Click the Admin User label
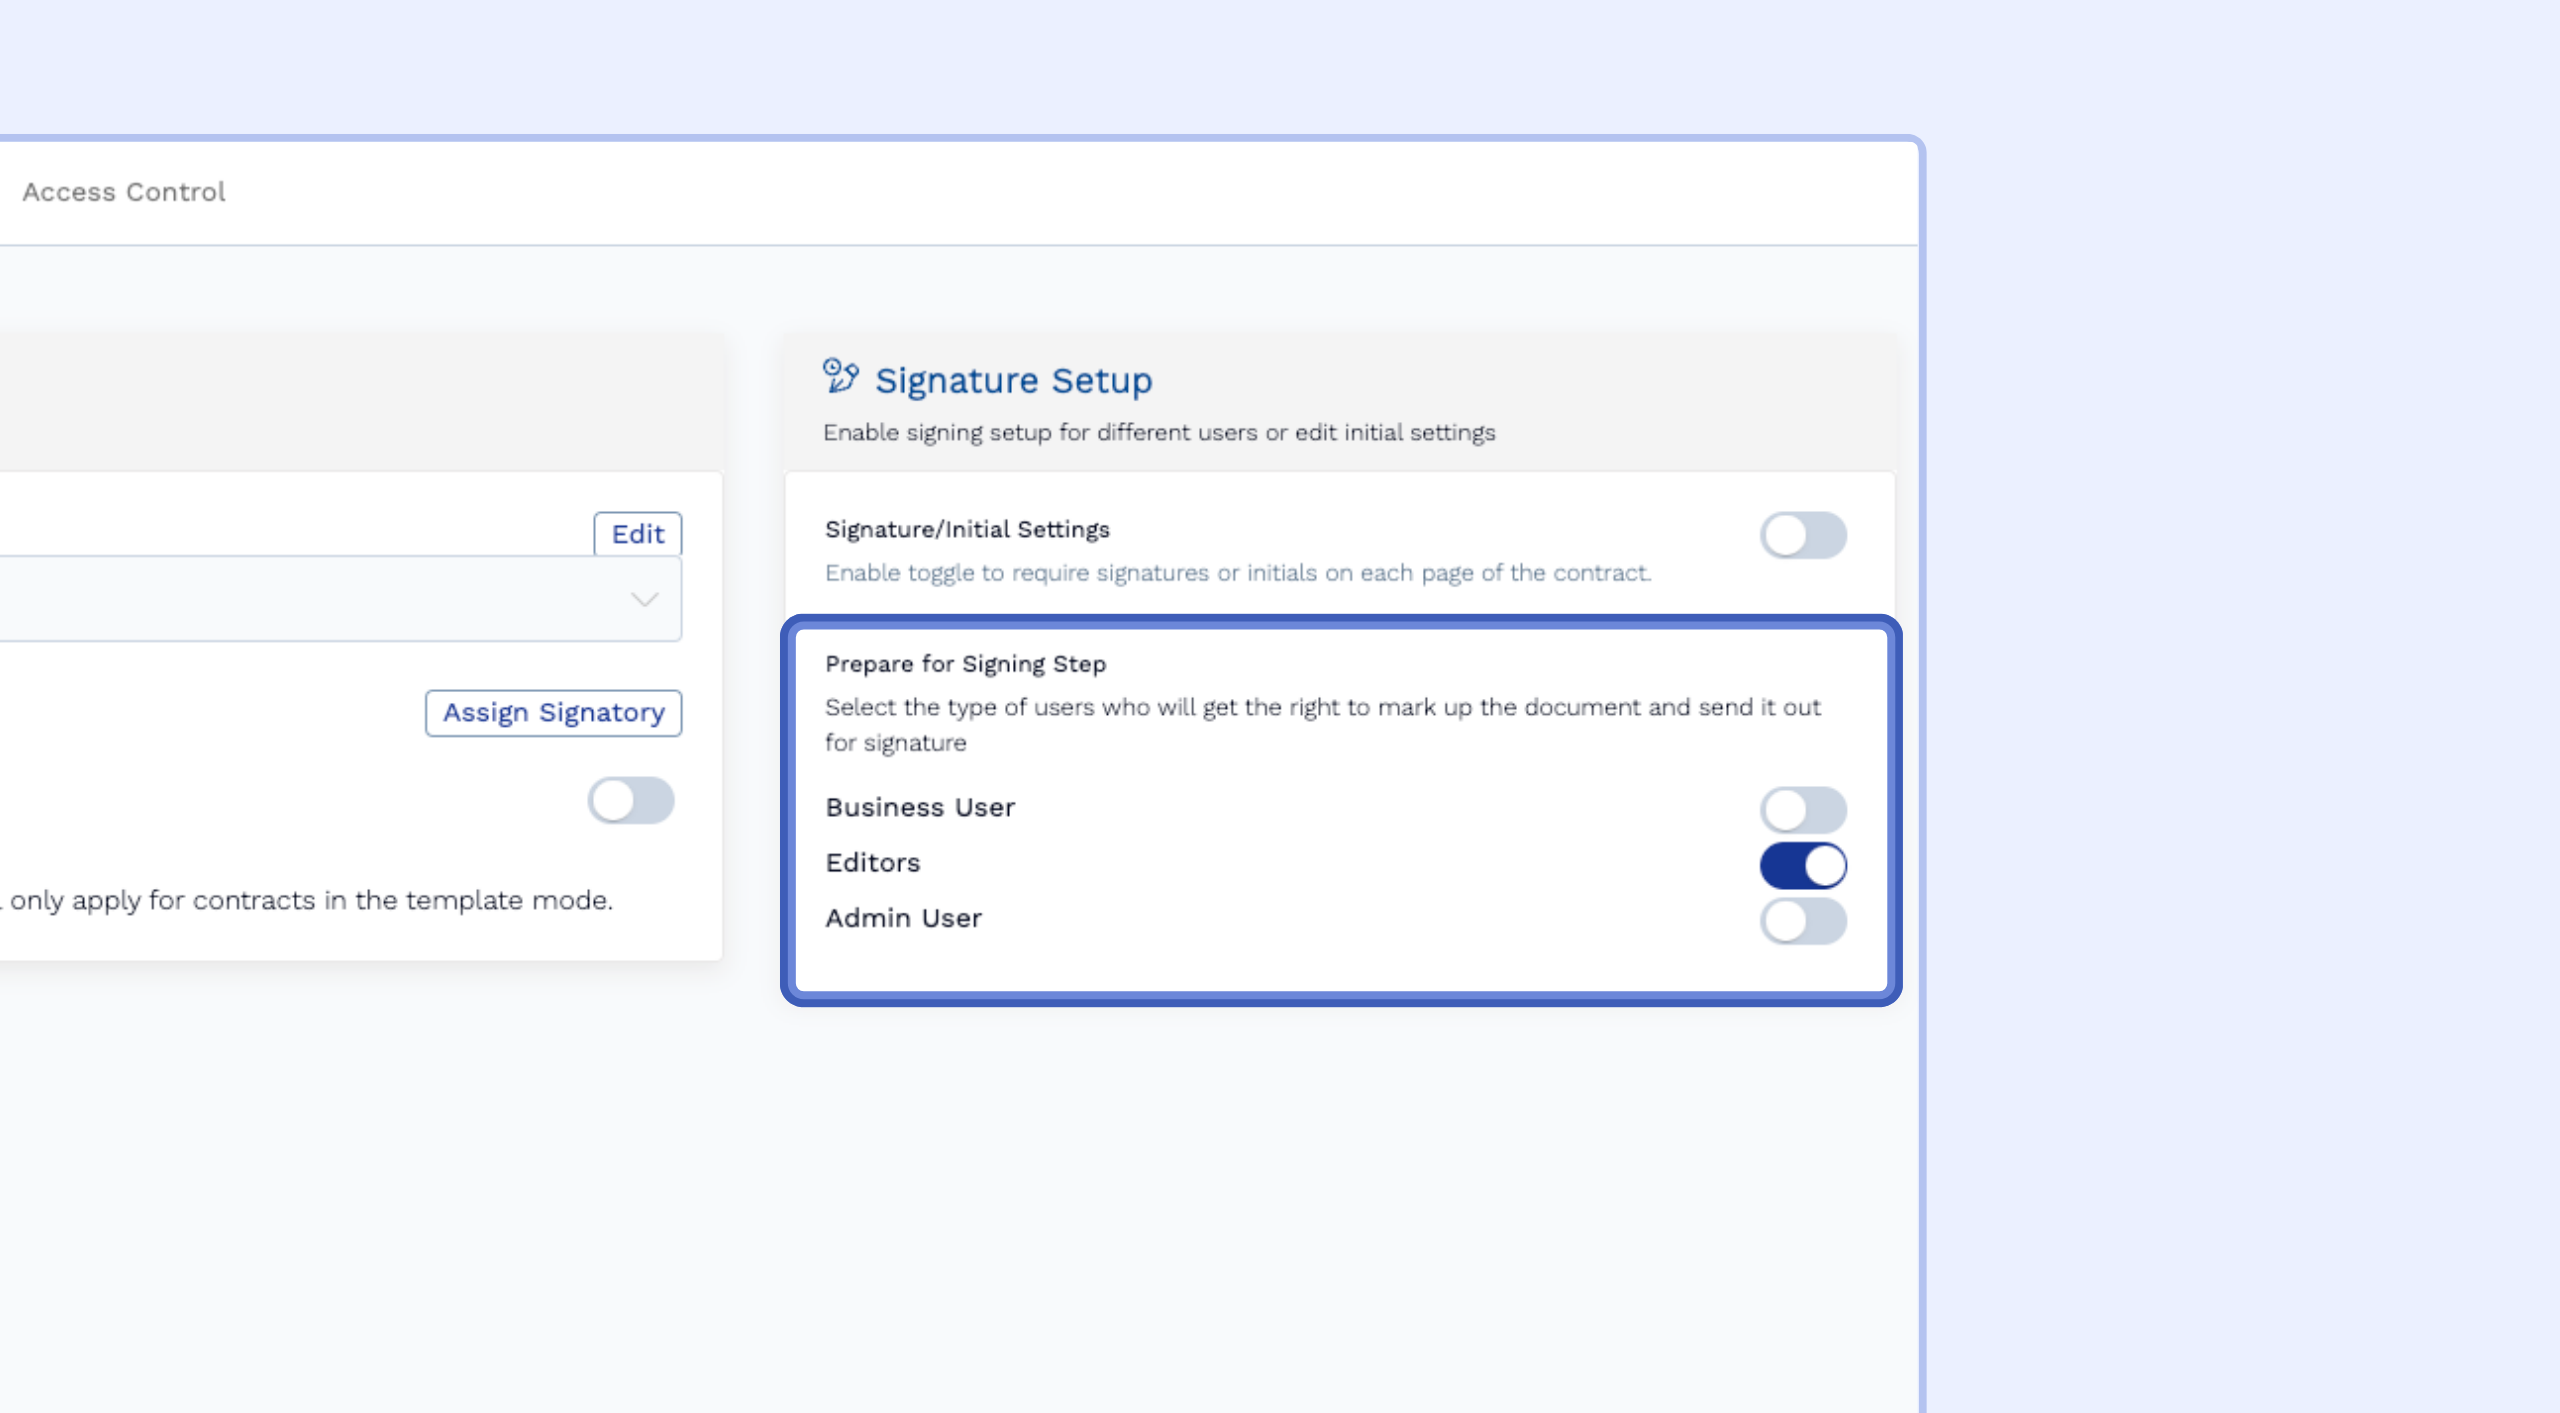Image resolution: width=2560 pixels, height=1413 pixels. (x=903, y=918)
